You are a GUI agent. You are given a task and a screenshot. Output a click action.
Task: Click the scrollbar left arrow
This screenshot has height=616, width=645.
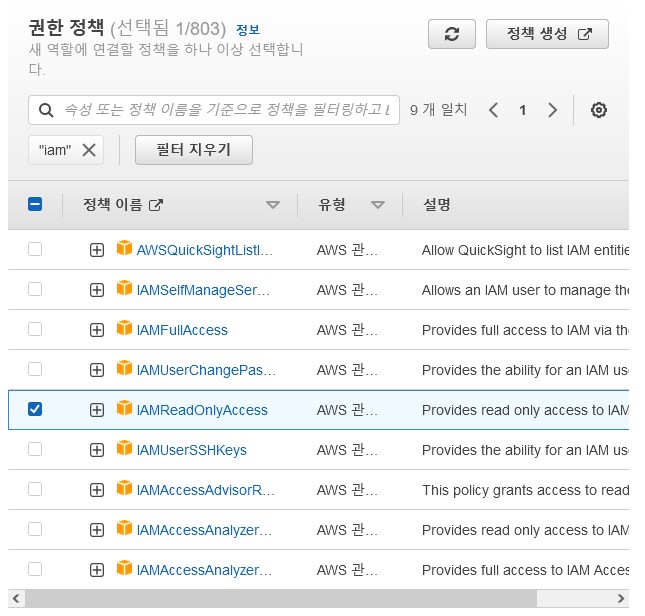pos(16,598)
